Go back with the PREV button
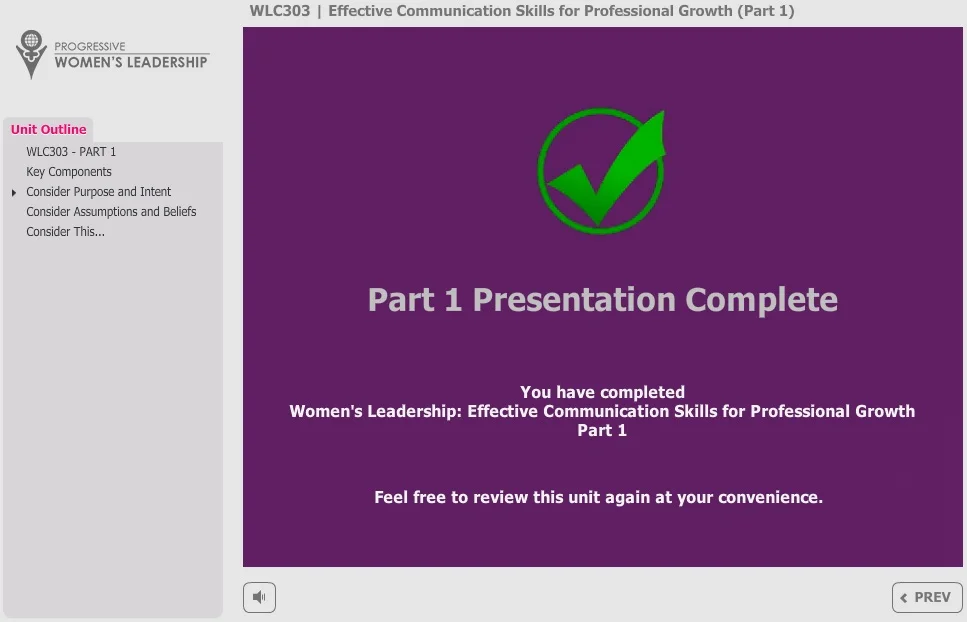This screenshot has height=622, width=967. [x=926, y=597]
